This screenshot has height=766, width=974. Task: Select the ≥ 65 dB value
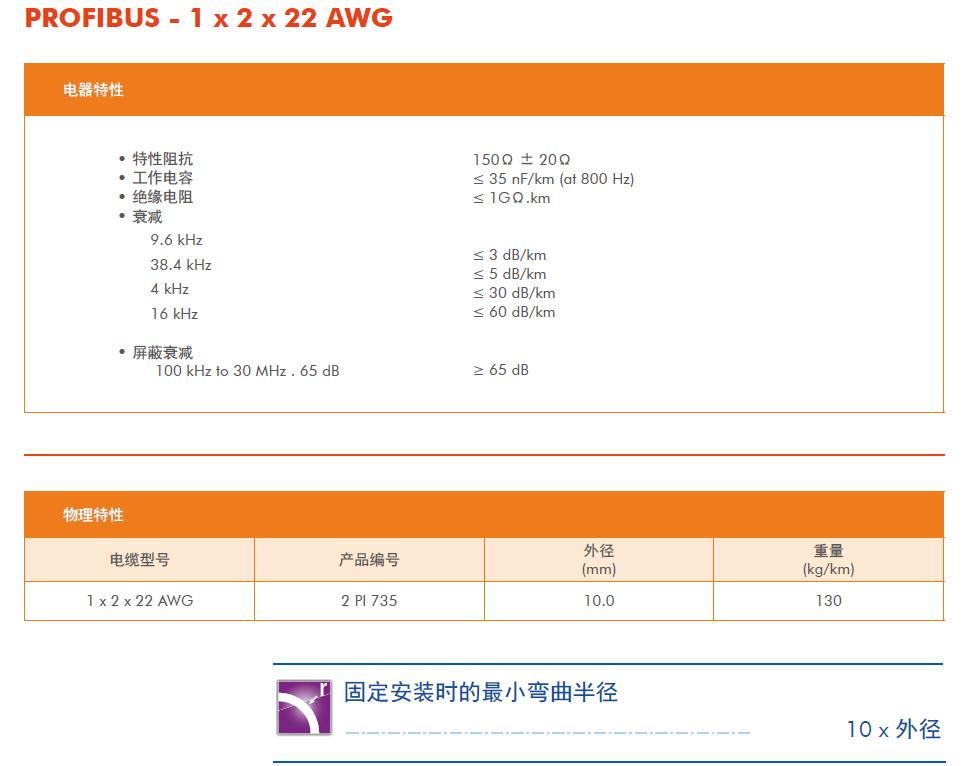tap(501, 370)
